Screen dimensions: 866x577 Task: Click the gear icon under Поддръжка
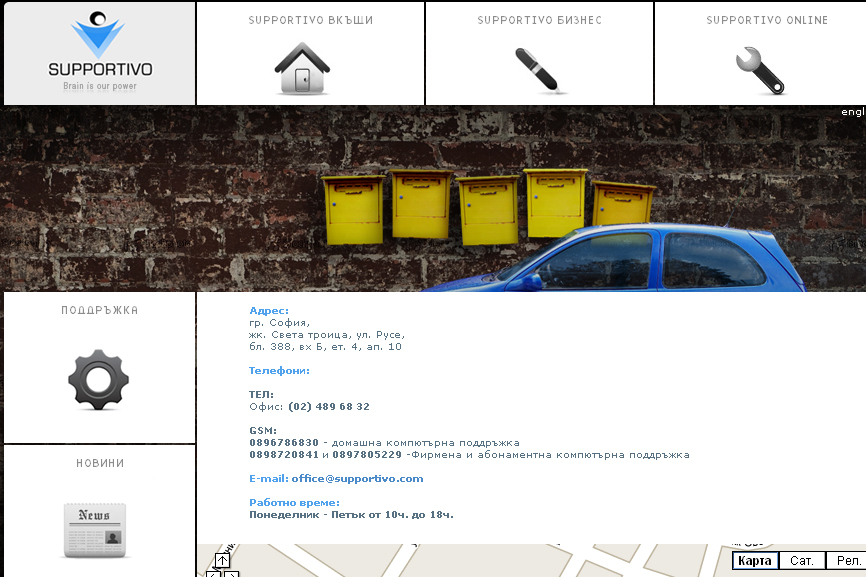click(98, 380)
